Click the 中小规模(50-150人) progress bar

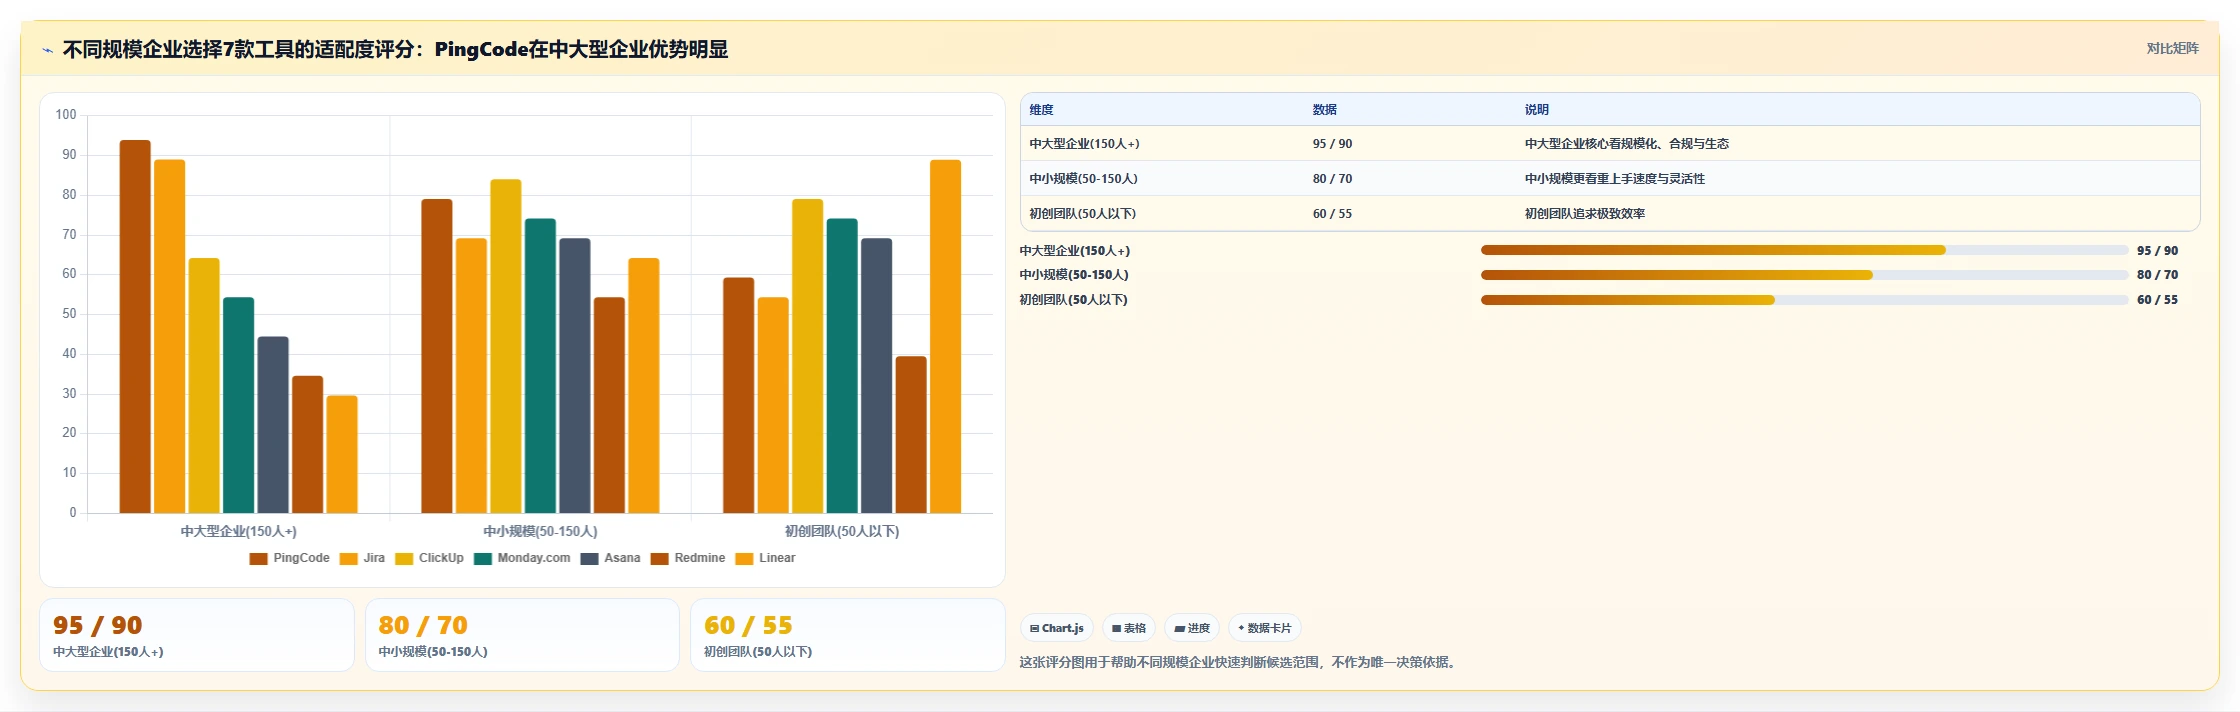pos(1804,275)
